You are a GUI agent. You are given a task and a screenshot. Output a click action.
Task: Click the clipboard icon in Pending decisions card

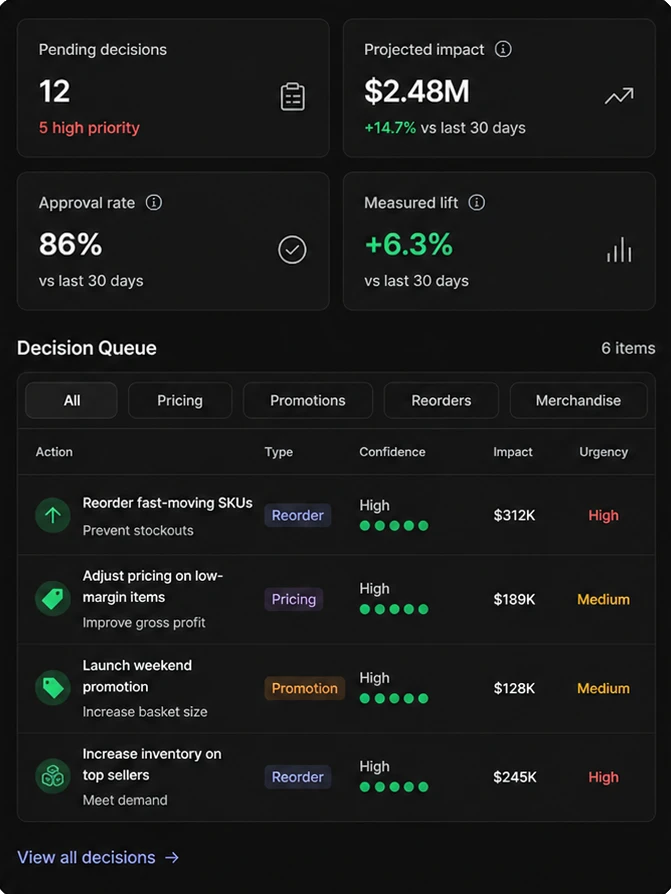[x=292, y=96]
